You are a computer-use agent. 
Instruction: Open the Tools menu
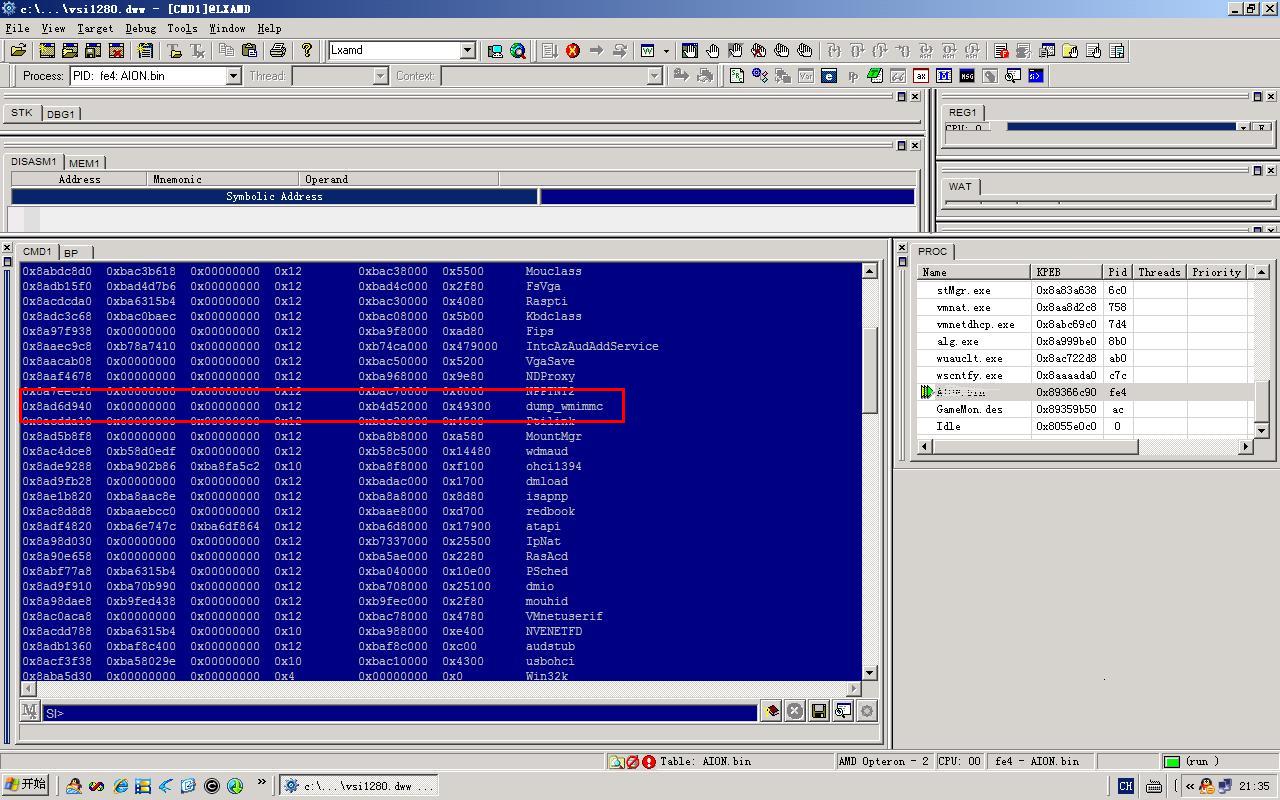point(182,28)
